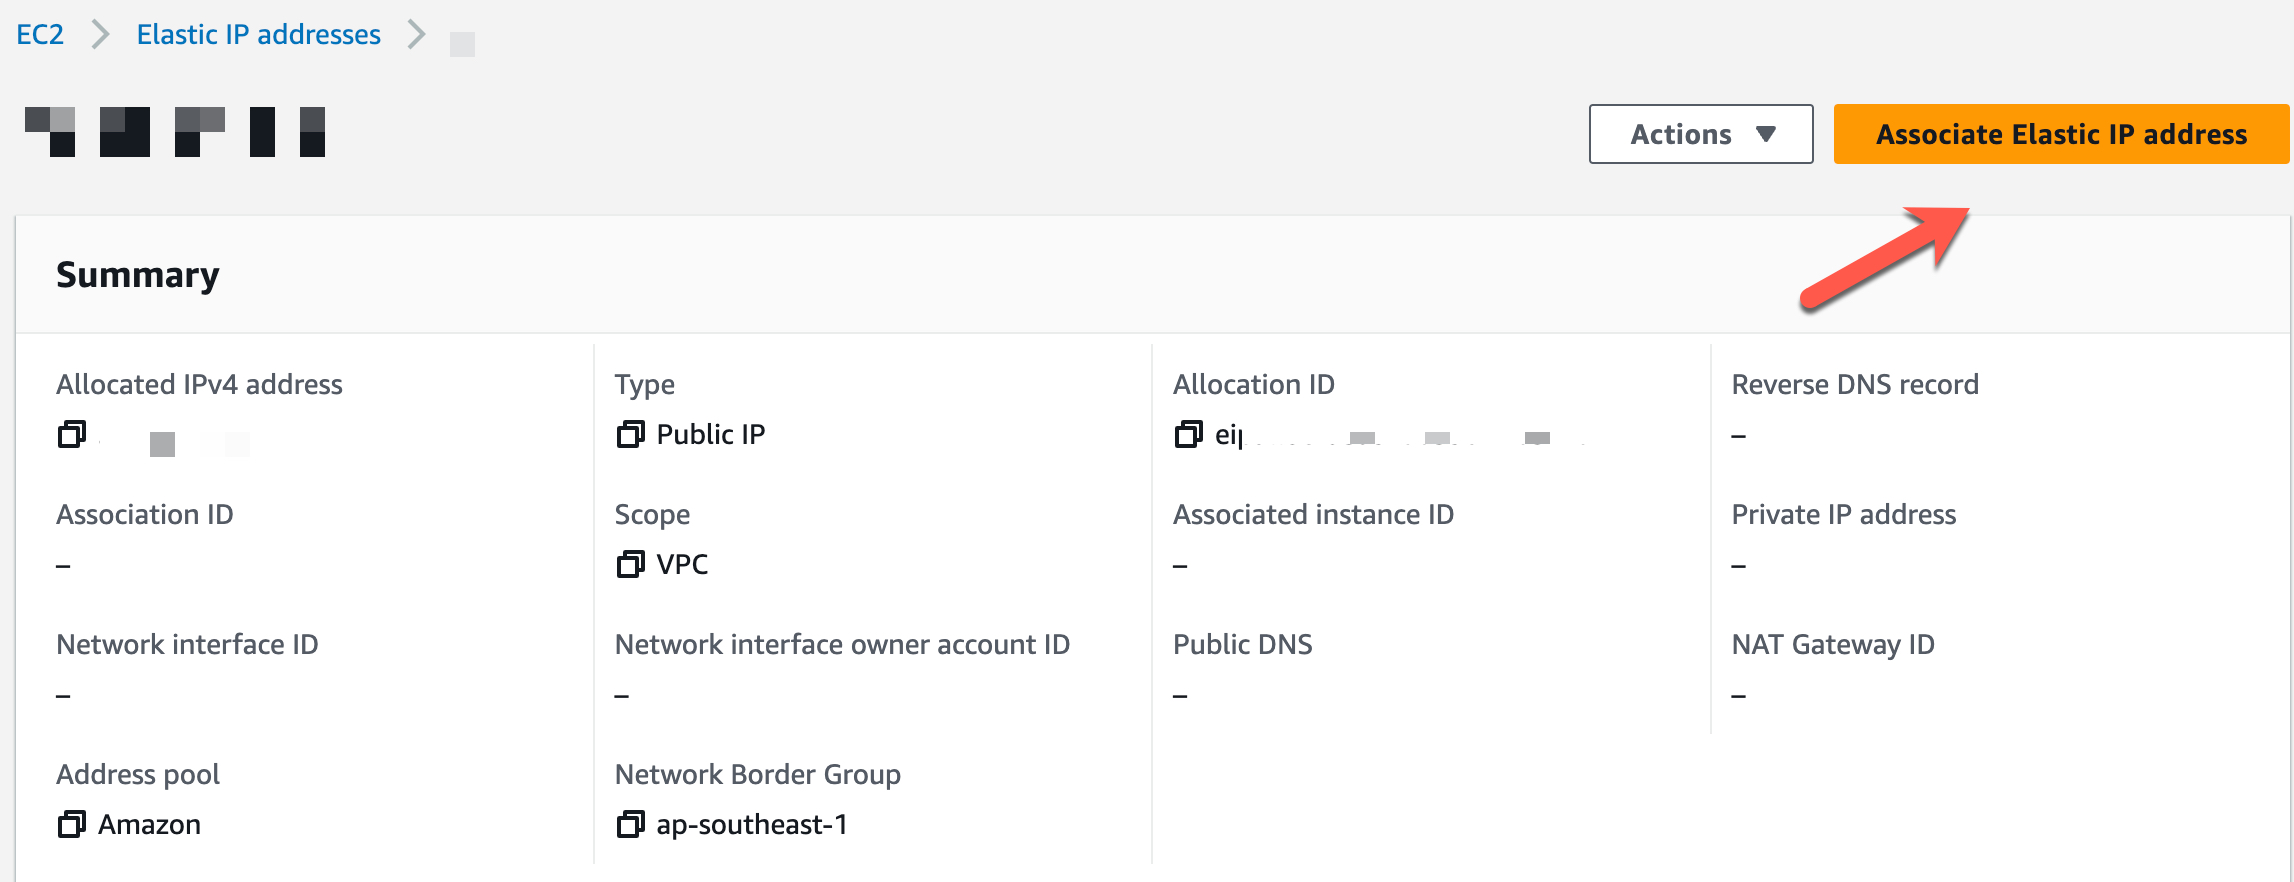
Task: Click the blurred page title
Action: coord(175,132)
